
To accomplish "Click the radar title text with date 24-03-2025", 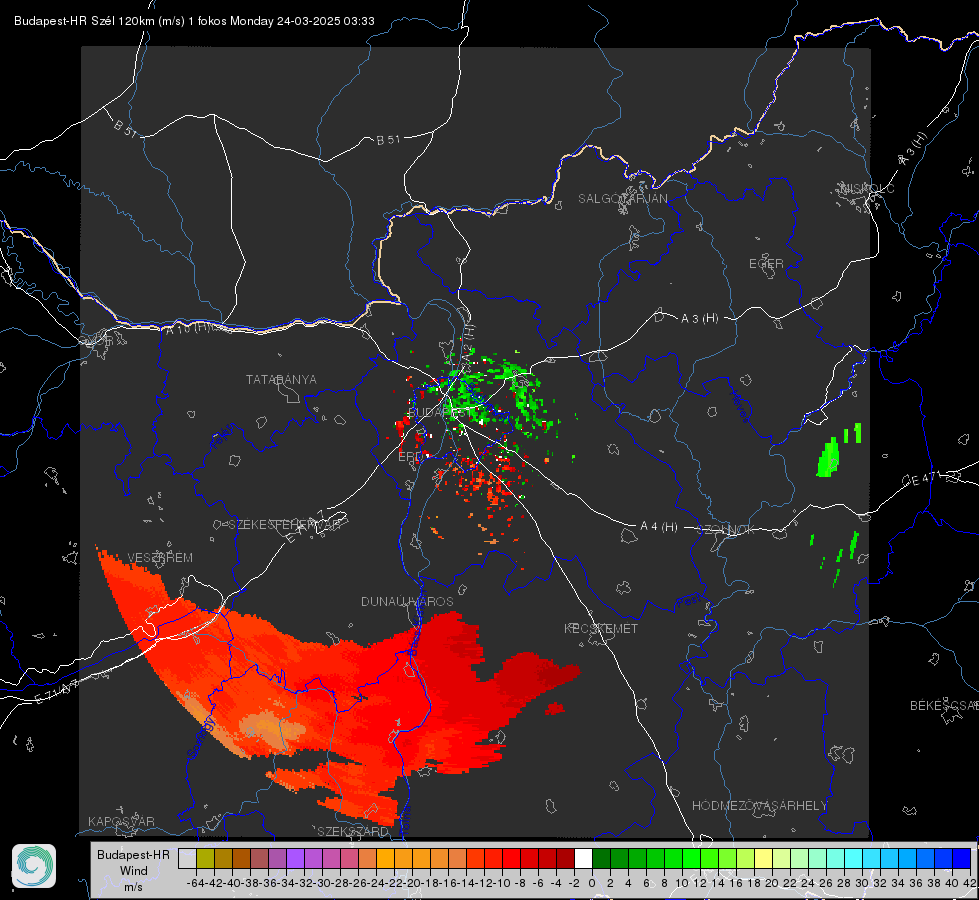I will pyautogui.click(x=194, y=21).
